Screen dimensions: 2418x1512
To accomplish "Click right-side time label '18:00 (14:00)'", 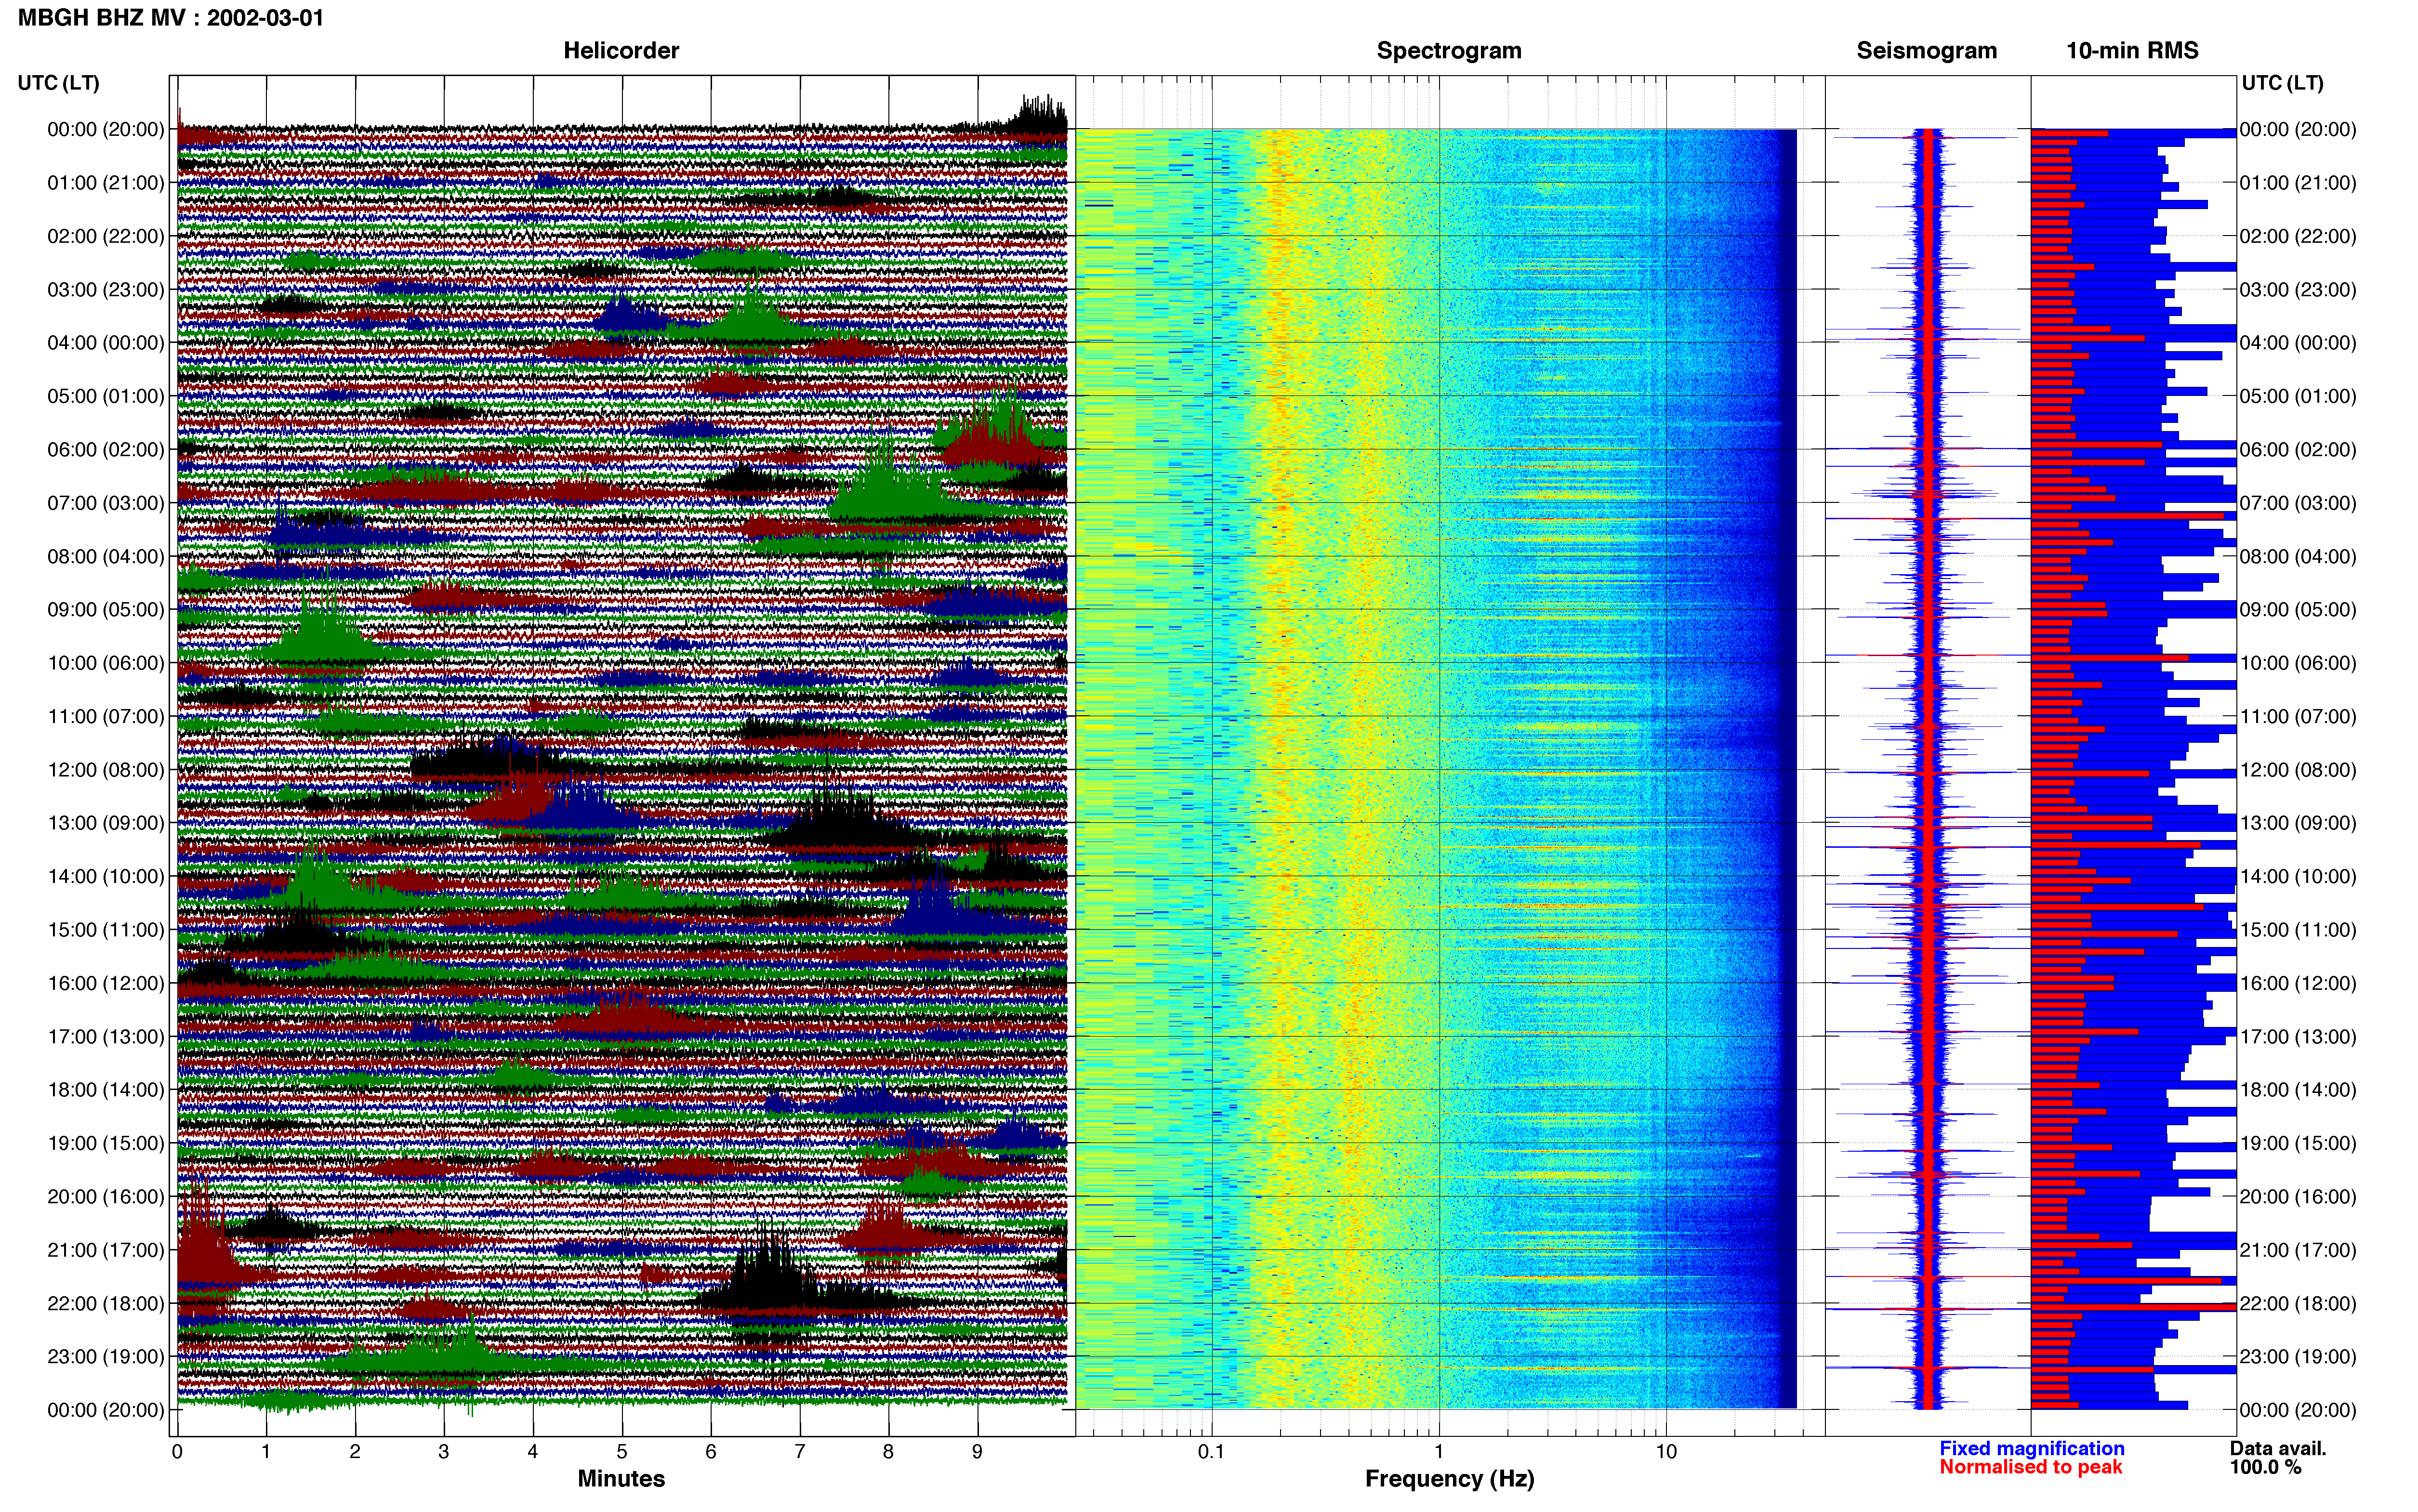I will [2298, 1090].
